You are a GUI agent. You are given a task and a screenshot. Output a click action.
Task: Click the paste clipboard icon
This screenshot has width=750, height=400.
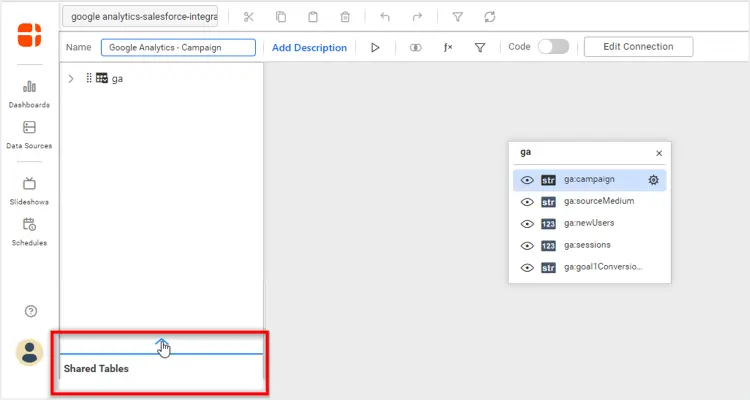(313, 17)
